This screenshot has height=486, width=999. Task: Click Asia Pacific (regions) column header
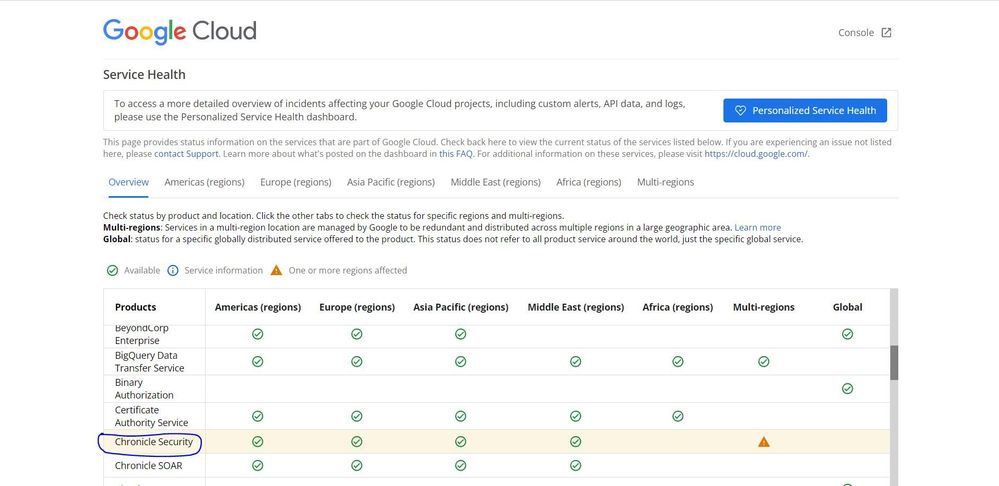click(461, 307)
